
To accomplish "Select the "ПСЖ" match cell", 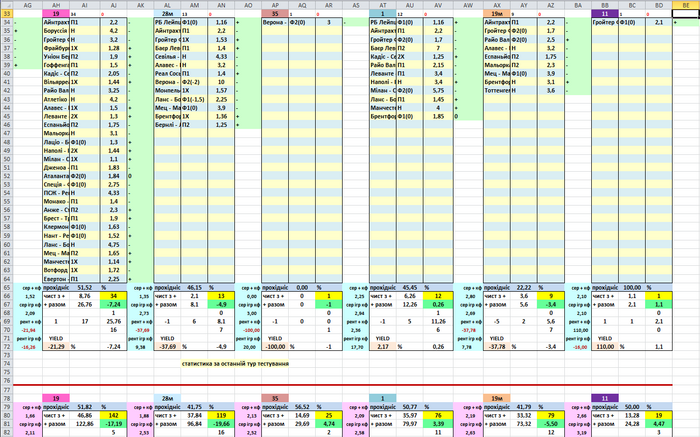I will (x=56, y=193).
